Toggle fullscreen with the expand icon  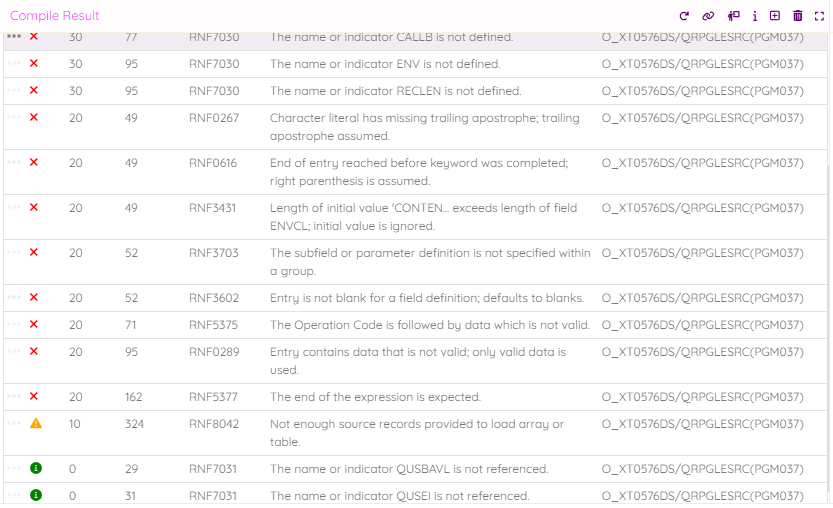click(820, 16)
